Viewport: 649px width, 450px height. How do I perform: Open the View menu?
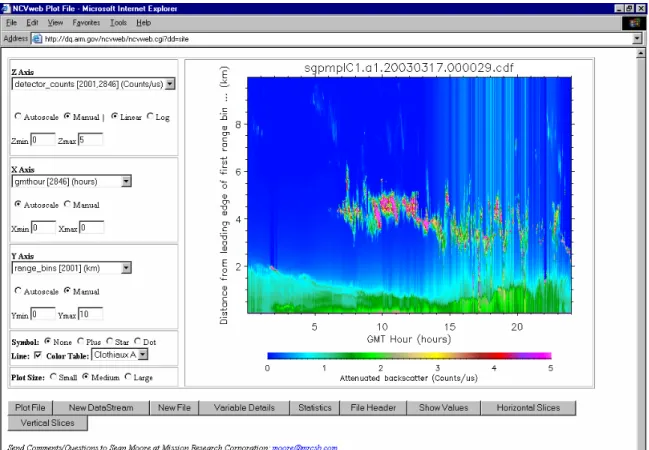coord(55,23)
